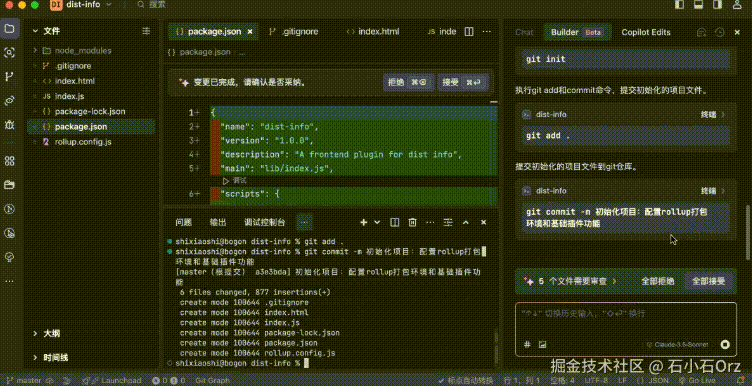Open 终端 link for git commit command
Viewport: 752px width, 386px height.
(713, 191)
